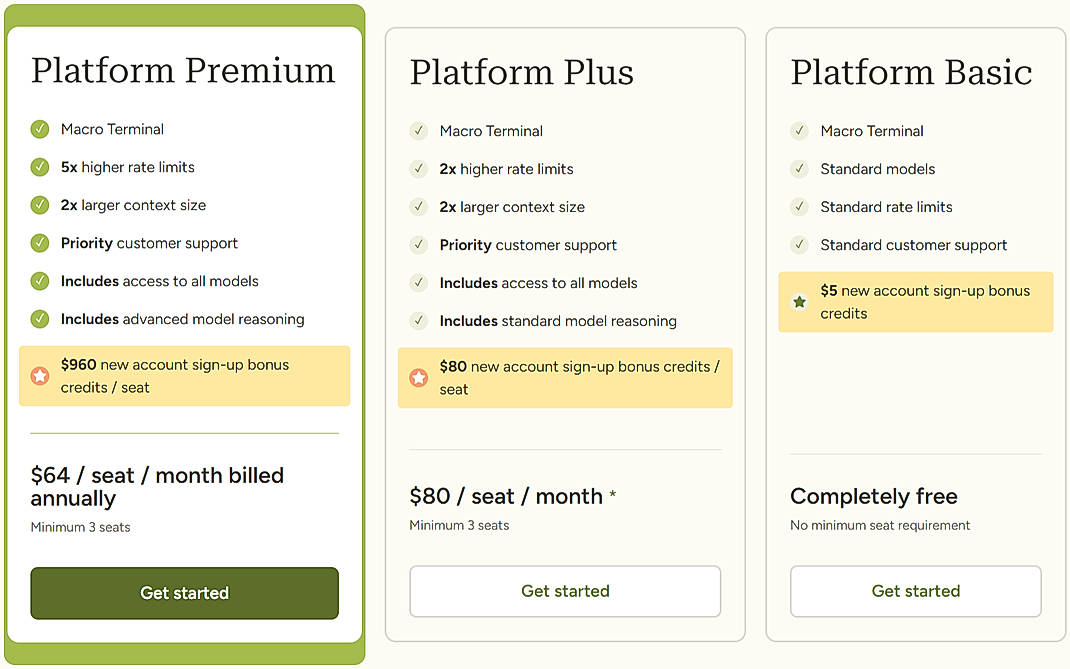Click the starburst icon on Premium's $960 bonus banner
Screen dimensions: 1070x669
click(x=38, y=378)
